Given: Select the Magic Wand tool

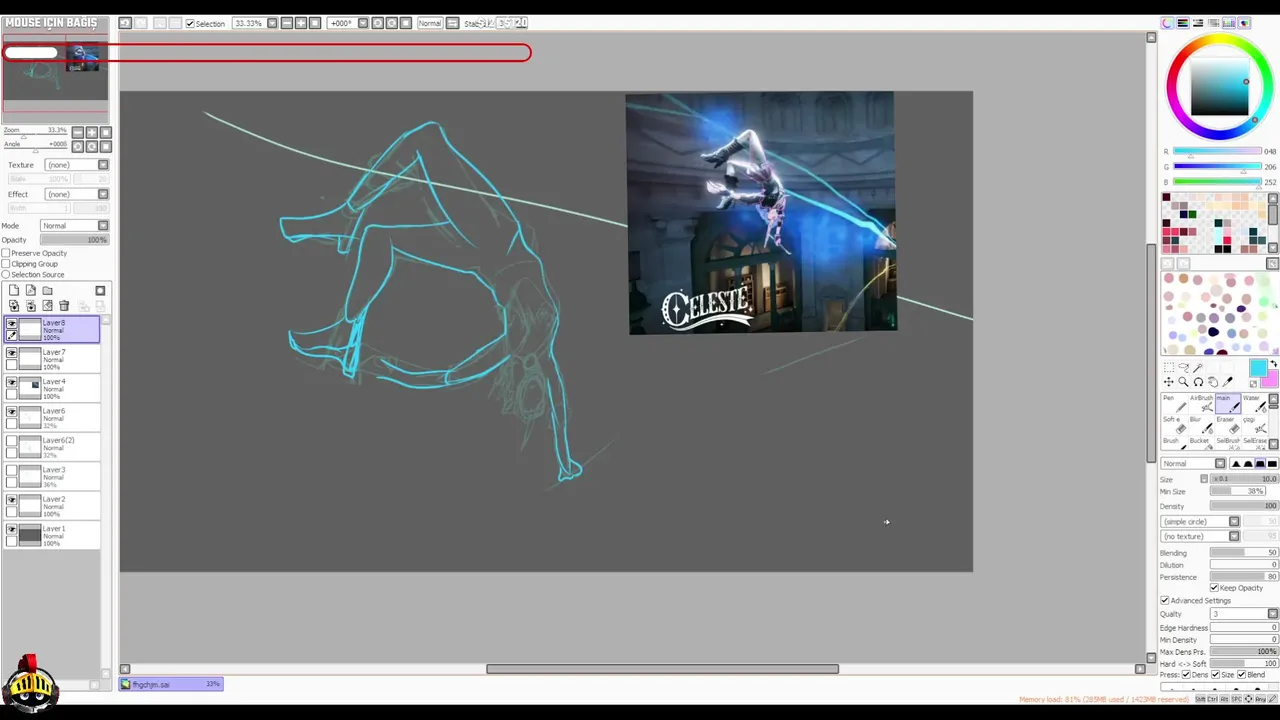Looking at the screenshot, I should point(1198,368).
